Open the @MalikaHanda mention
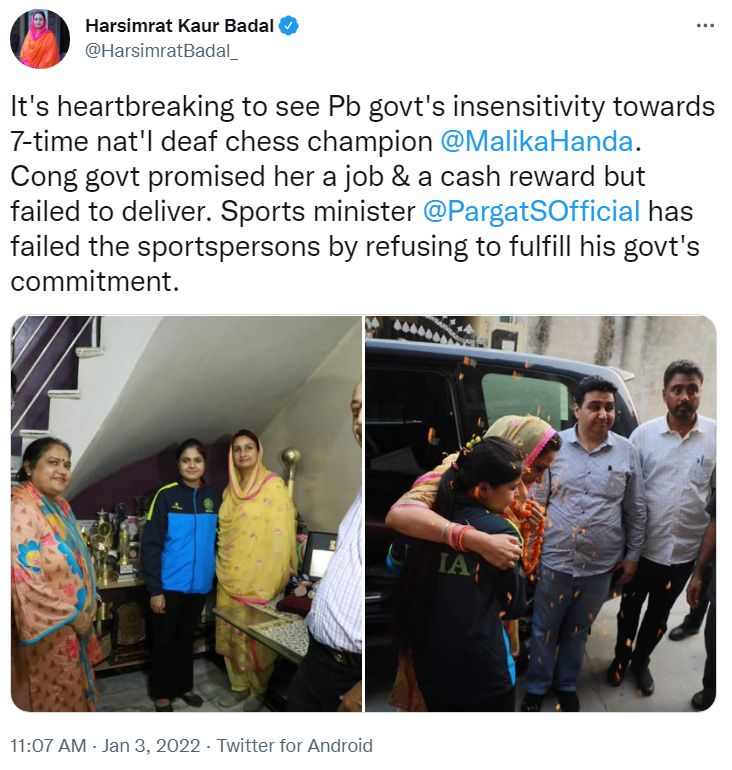Viewport: 732px width, 770px height. pos(537,141)
